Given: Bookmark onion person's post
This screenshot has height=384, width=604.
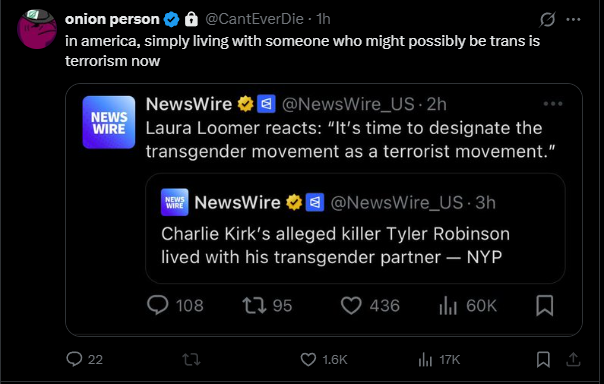Looking at the screenshot, I should (x=543, y=359).
